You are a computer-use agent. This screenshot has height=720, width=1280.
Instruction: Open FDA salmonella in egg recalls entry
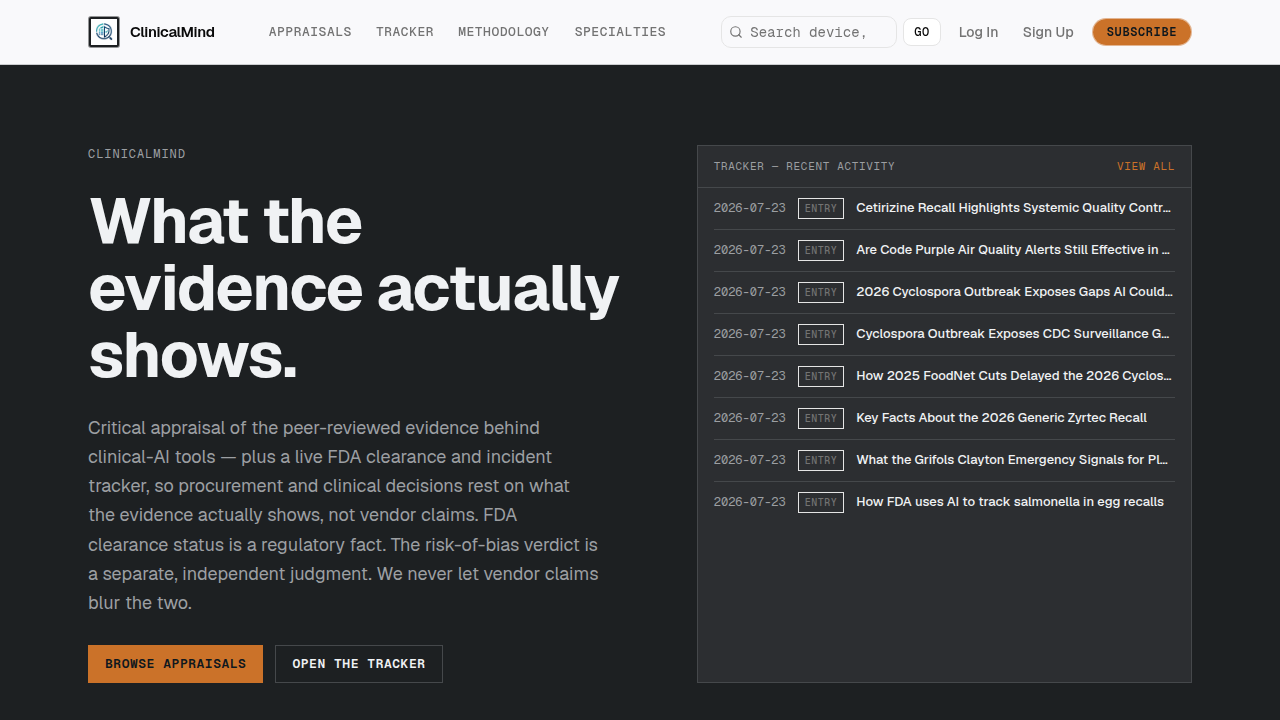point(1010,502)
